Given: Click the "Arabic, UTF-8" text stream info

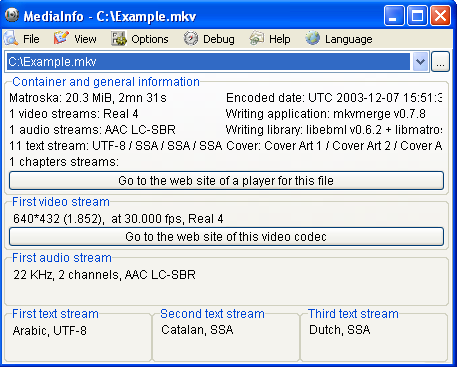Looking at the screenshot, I should pyautogui.click(x=50, y=331).
